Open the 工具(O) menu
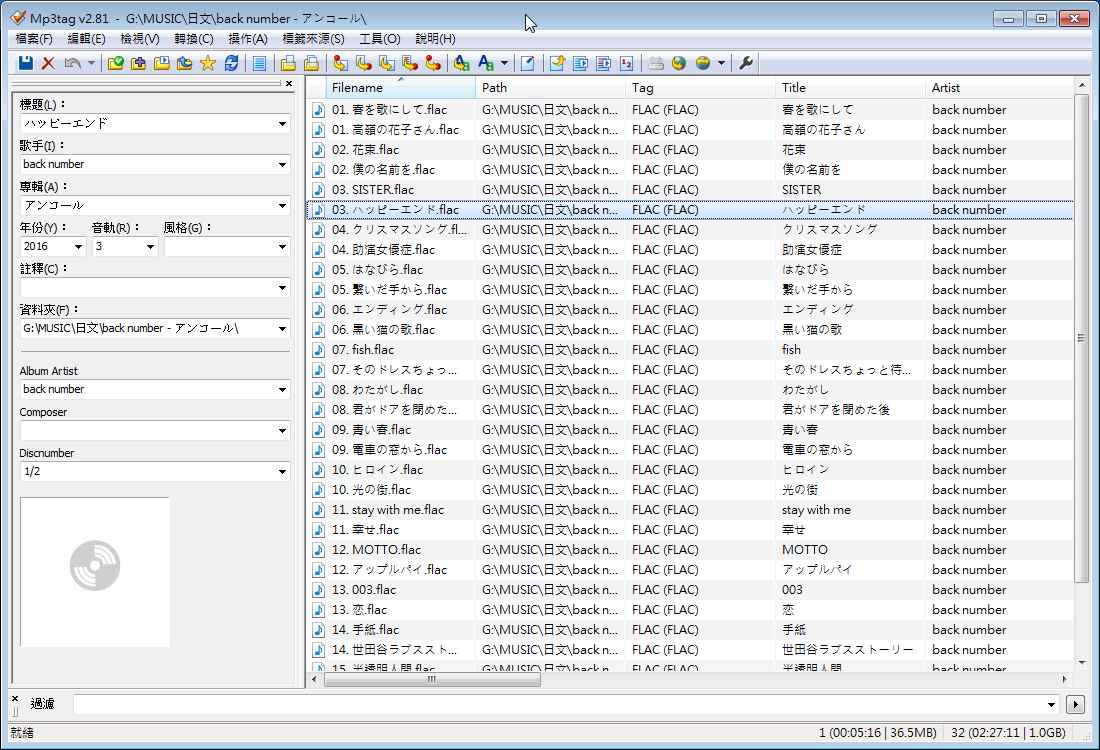 tap(380, 39)
